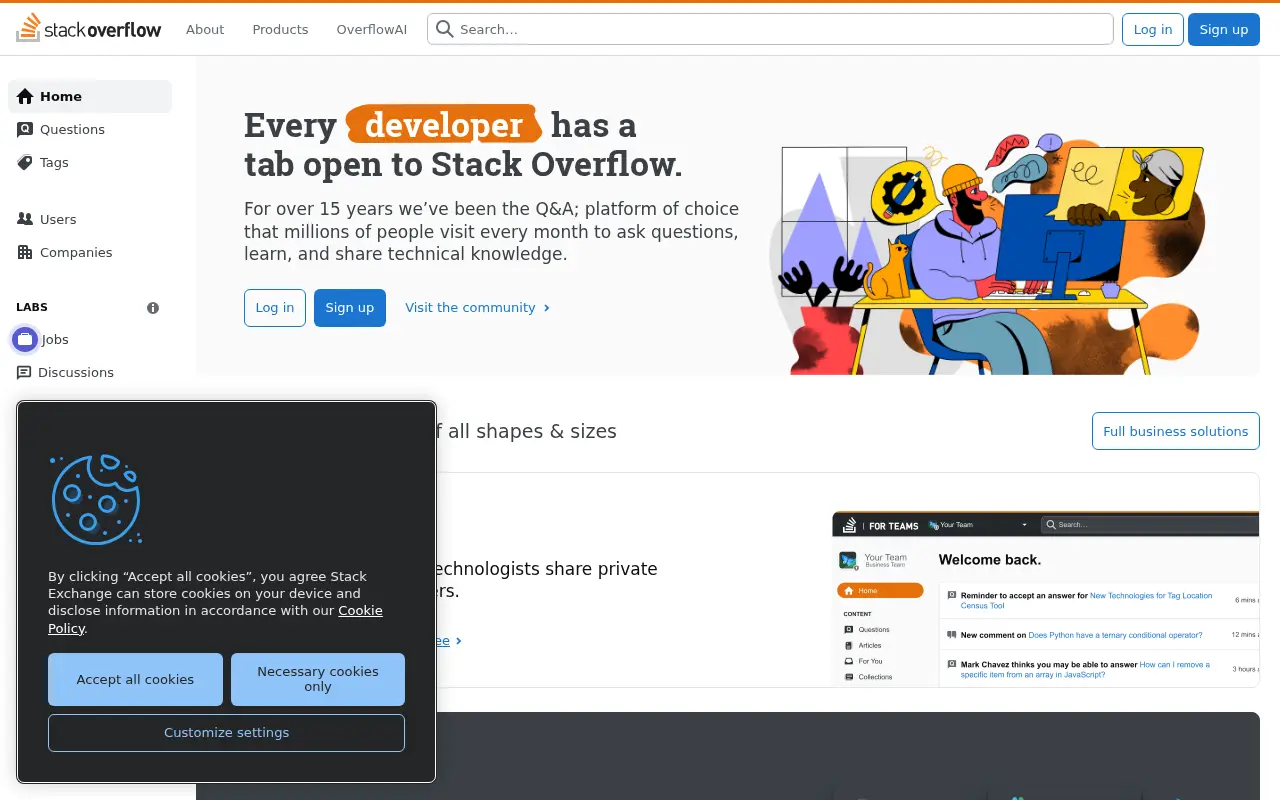Open OverflowAI in top navigation

pyautogui.click(x=372, y=29)
